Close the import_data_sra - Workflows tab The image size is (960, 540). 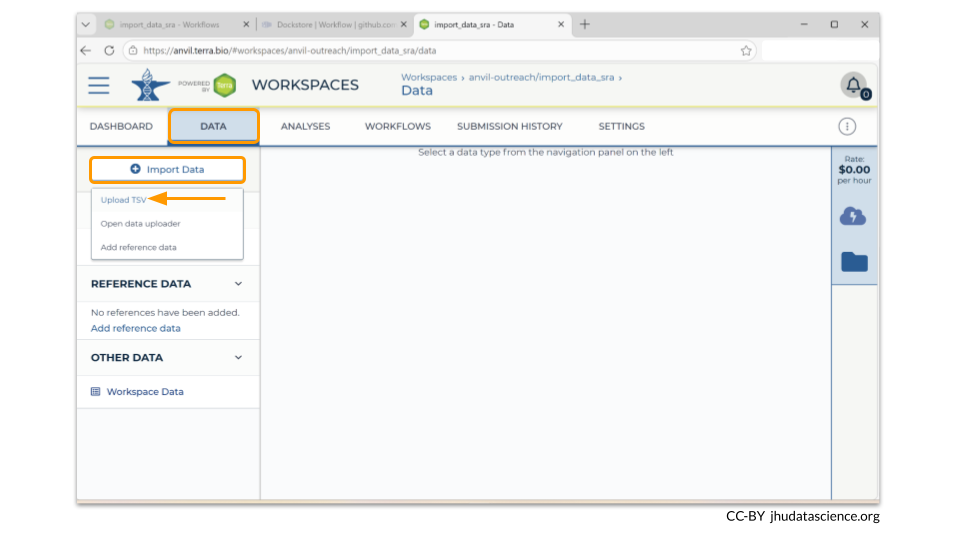click(x=246, y=24)
